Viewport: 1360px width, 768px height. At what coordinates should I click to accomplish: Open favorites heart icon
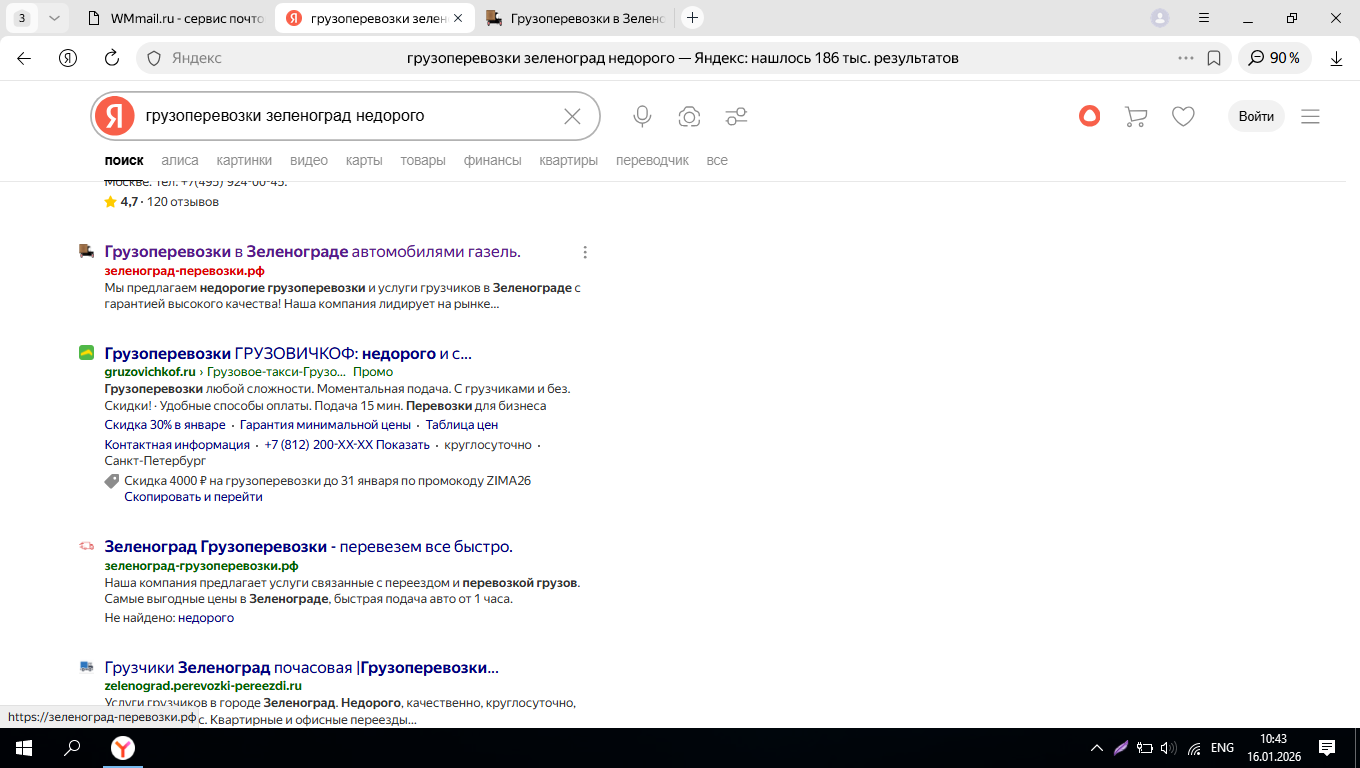pyautogui.click(x=1183, y=117)
